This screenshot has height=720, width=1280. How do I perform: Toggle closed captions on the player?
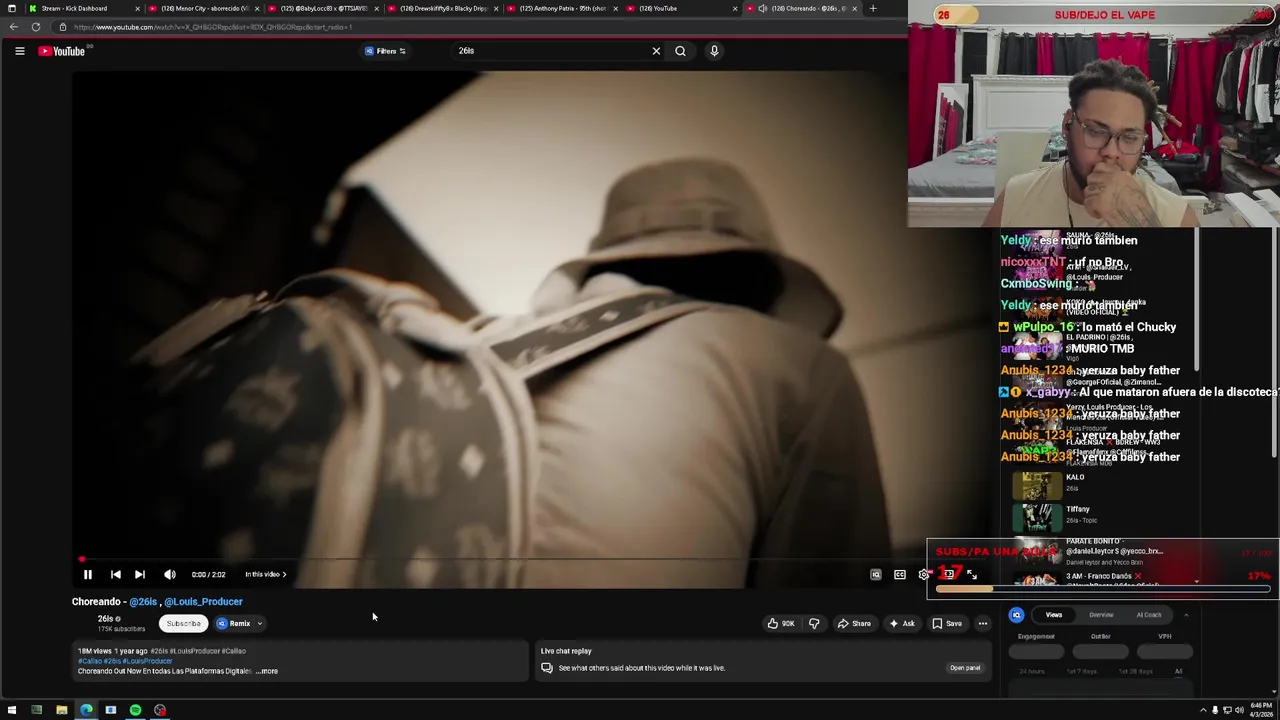pos(899,574)
